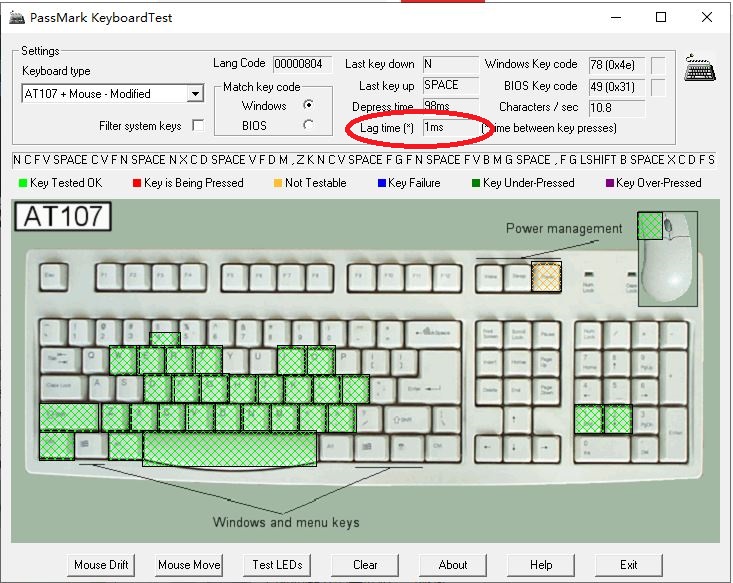Click the Tab key on the keyboard image

pyautogui.click(x=60, y=360)
